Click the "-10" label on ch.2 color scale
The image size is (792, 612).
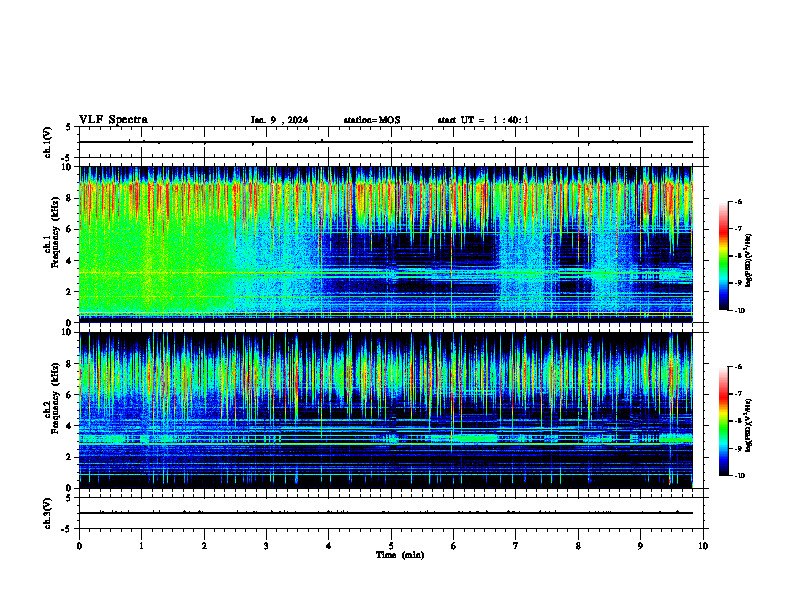point(740,476)
